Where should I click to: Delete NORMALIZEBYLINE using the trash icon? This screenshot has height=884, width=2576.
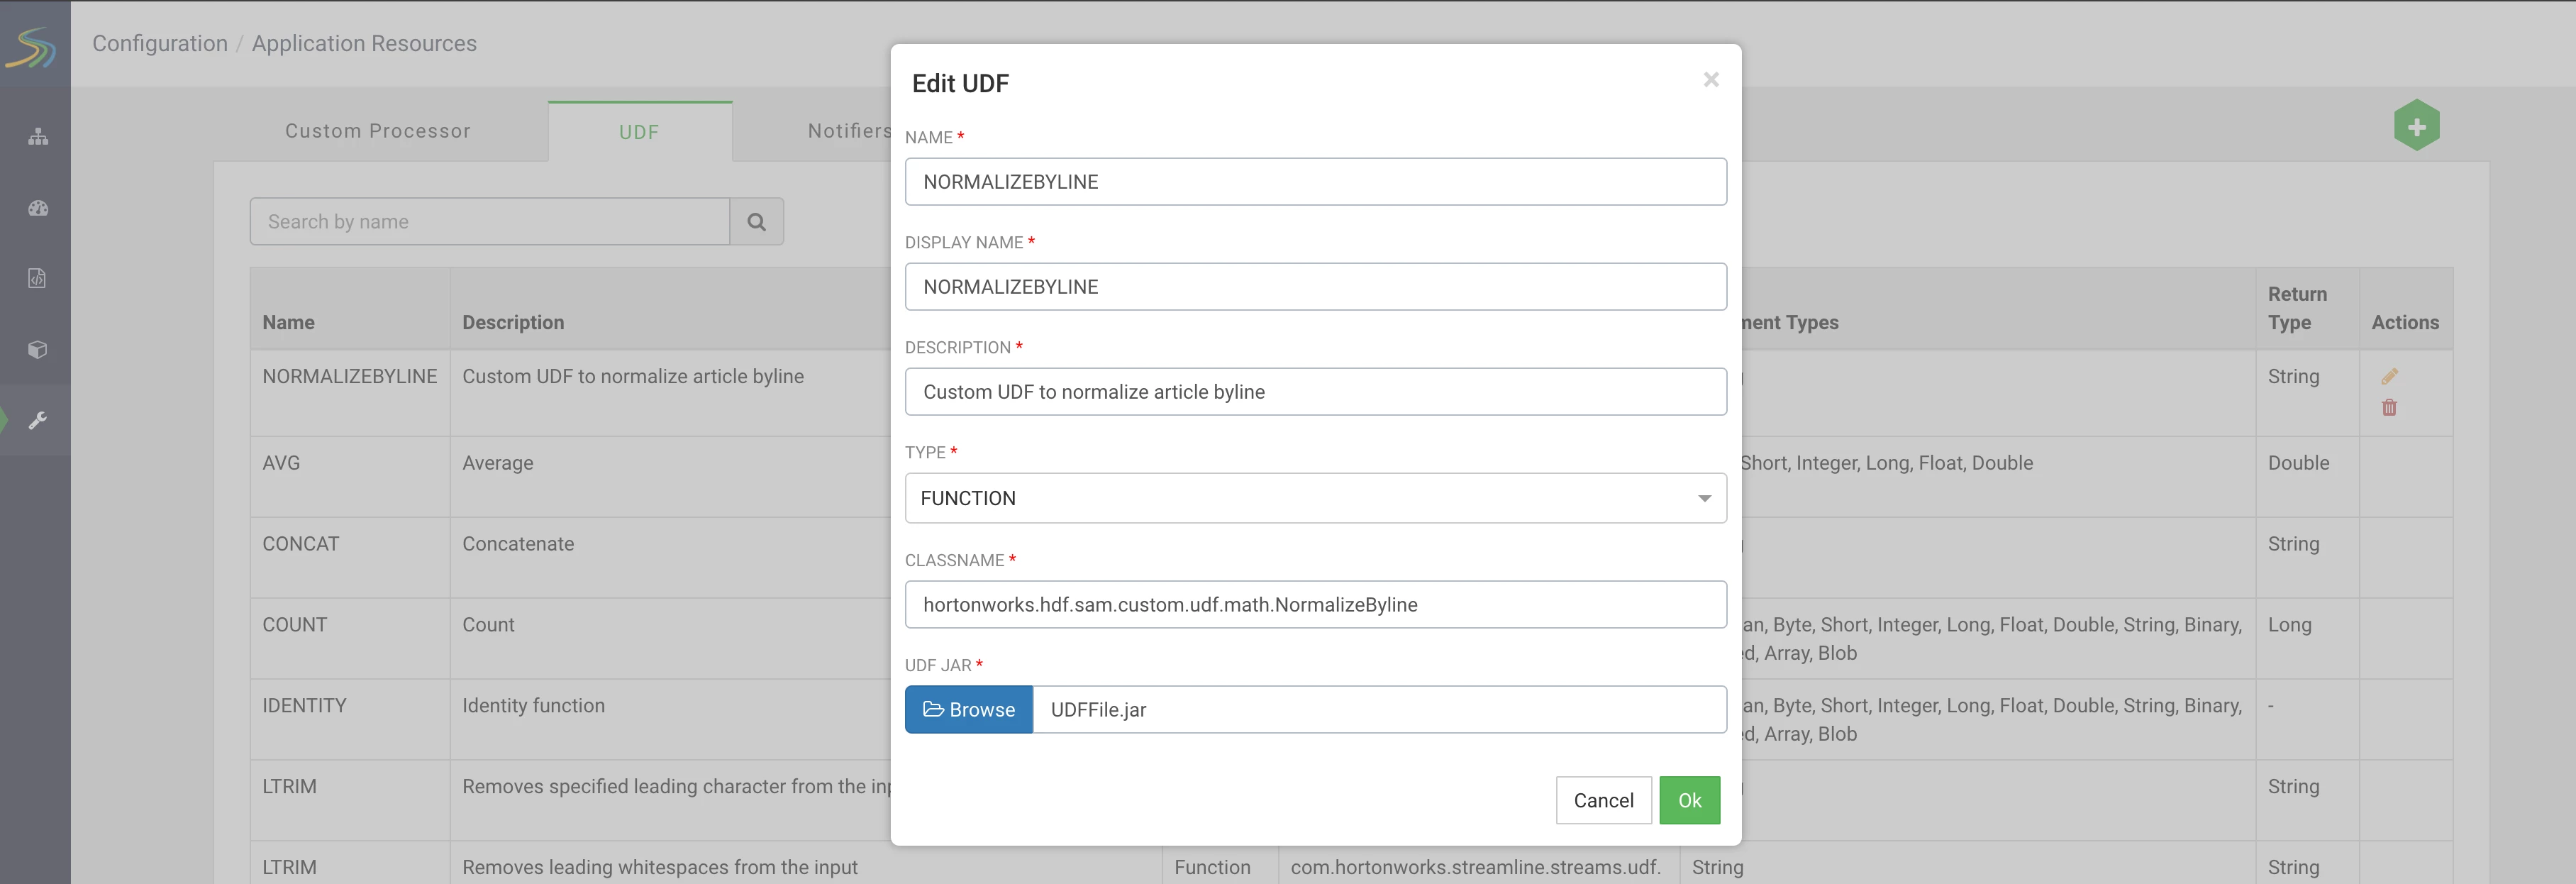(x=2389, y=407)
